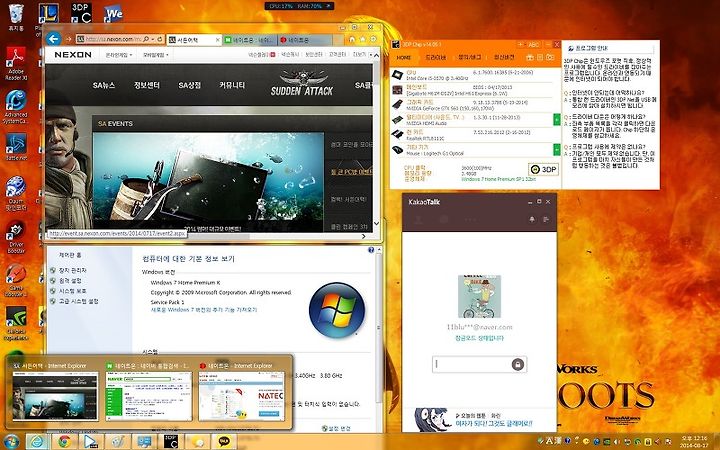Click SA EVENTS banner image
The width and height of the screenshot is (720, 450).
pyautogui.click(x=208, y=182)
